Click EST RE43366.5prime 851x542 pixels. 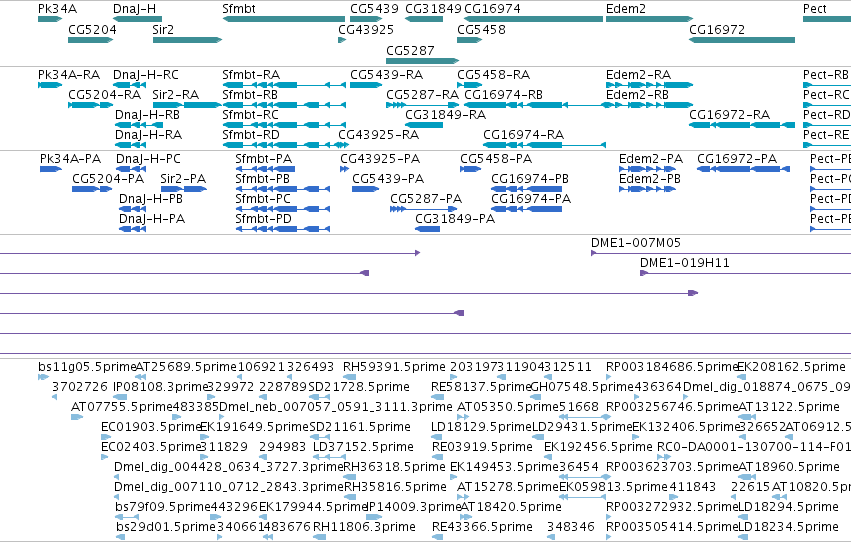click(437, 537)
